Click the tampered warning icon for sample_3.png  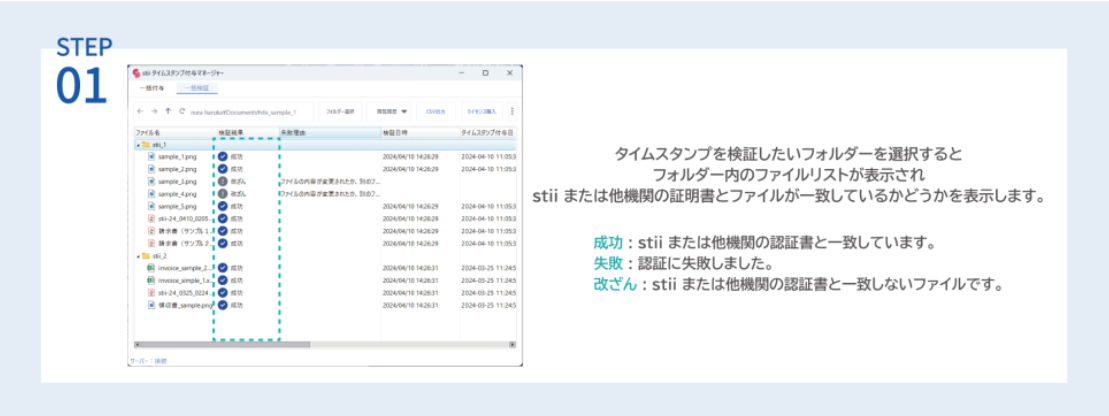[223, 181]
